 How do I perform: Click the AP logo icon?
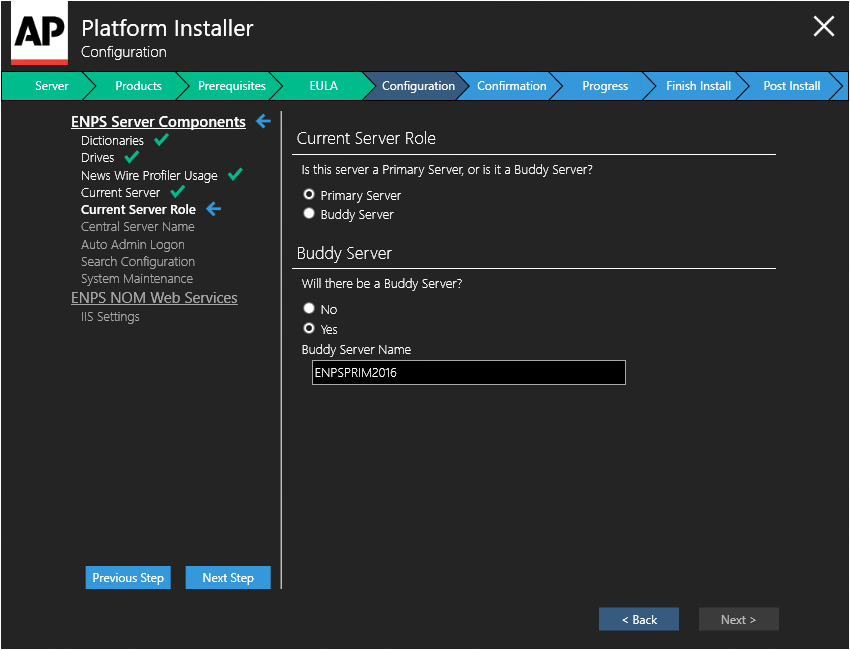[39, 33]
